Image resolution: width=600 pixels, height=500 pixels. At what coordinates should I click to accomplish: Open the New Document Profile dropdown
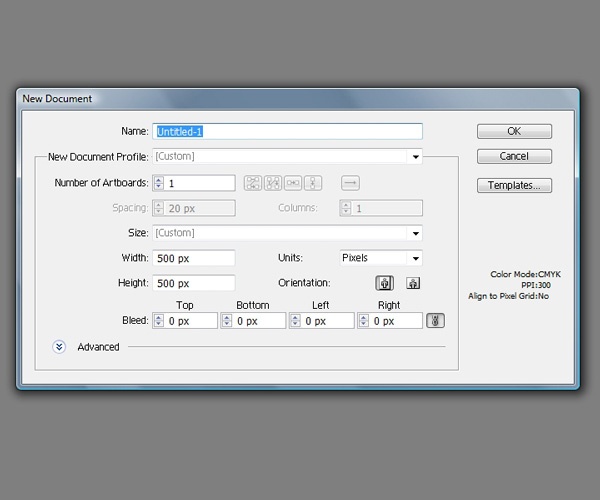point(415,157)
